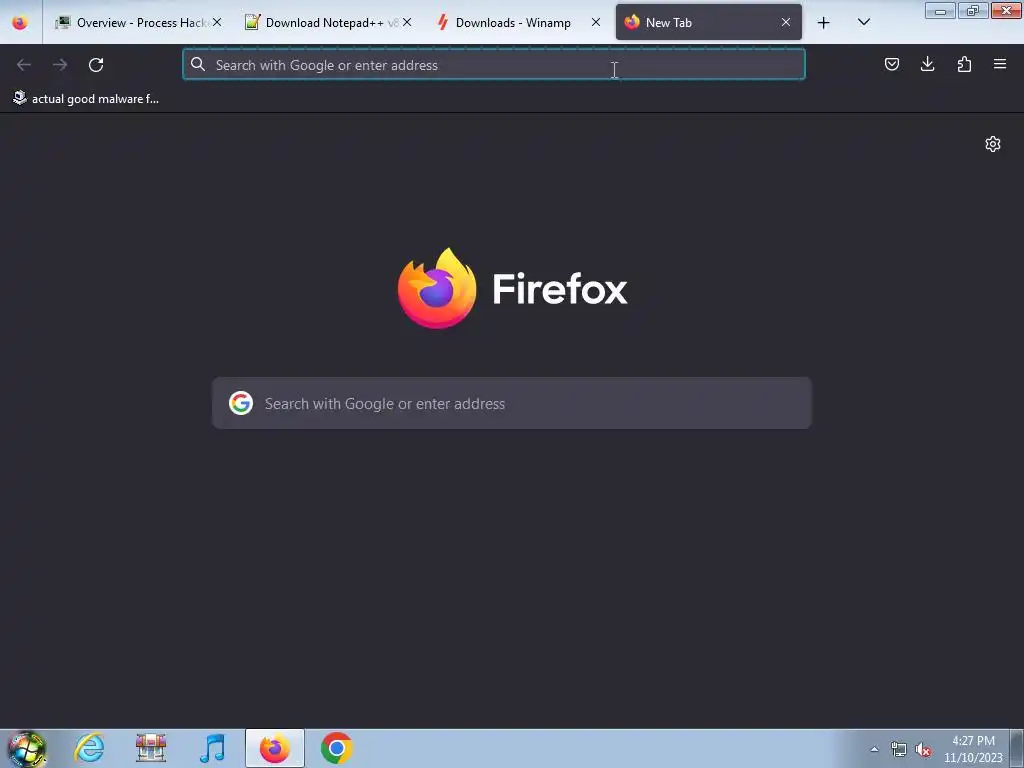Screen dimensions: 1024x768
Task: Minimize the Firefox window
Action: pyautogui.click(x=940, y=10)
